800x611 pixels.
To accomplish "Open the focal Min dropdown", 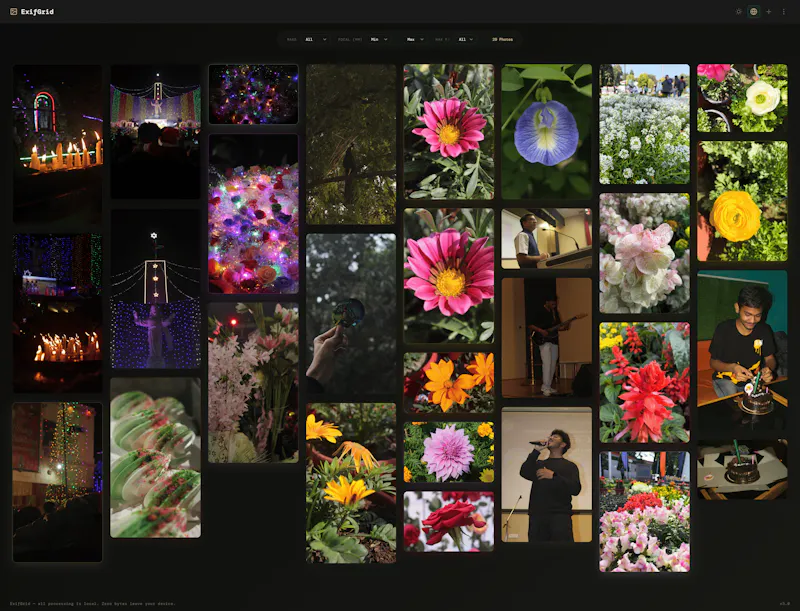I will (379, 39).
